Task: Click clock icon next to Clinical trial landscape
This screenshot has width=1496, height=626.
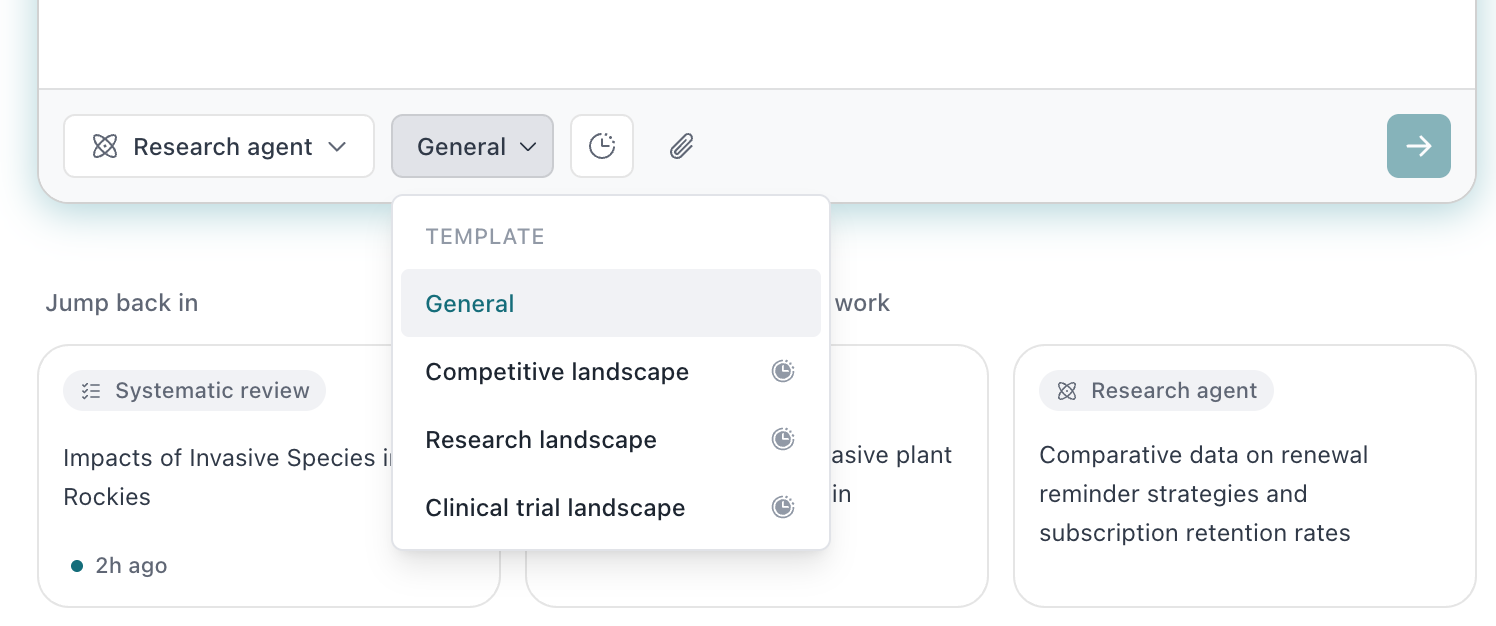Action: 783,508
